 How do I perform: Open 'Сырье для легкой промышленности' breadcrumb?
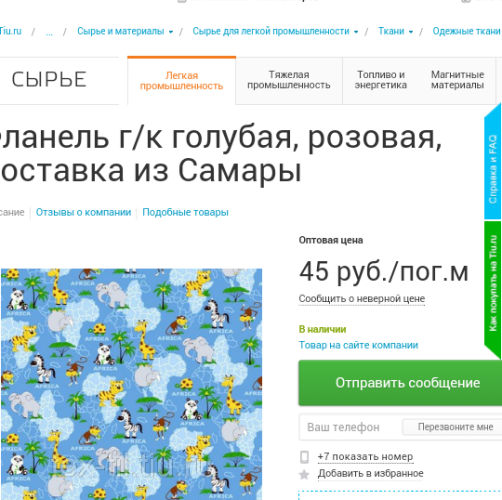[271, 31]
